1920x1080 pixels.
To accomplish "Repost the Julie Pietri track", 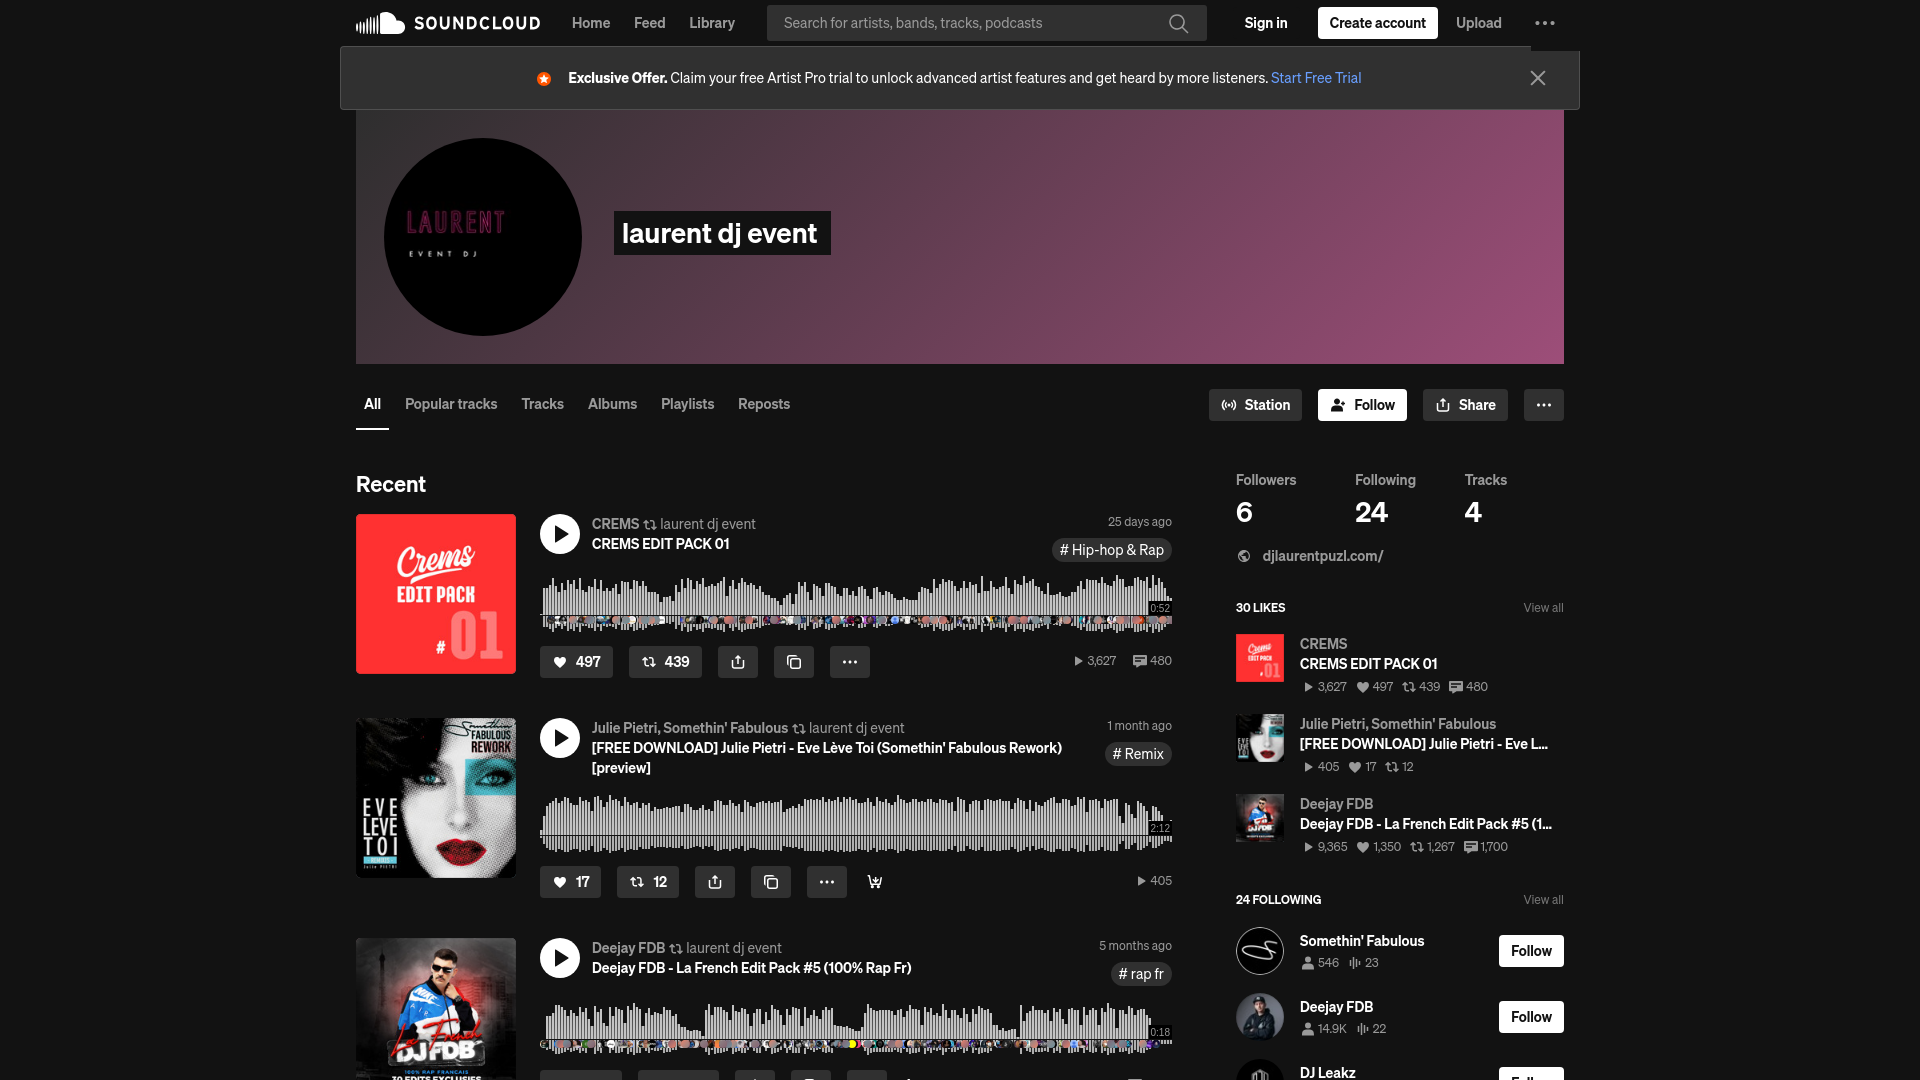I will pyautogui.click(x=647, y=882).
